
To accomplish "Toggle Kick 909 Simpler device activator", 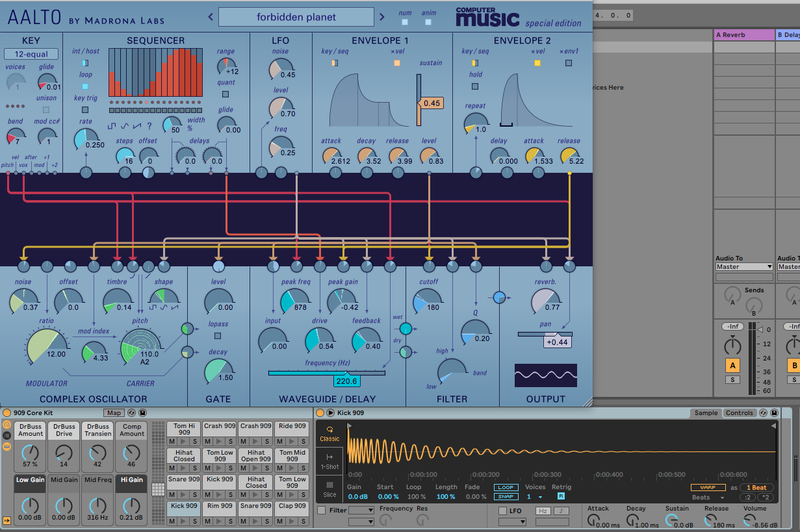I will pyautogui.click(x=320, y=413).
